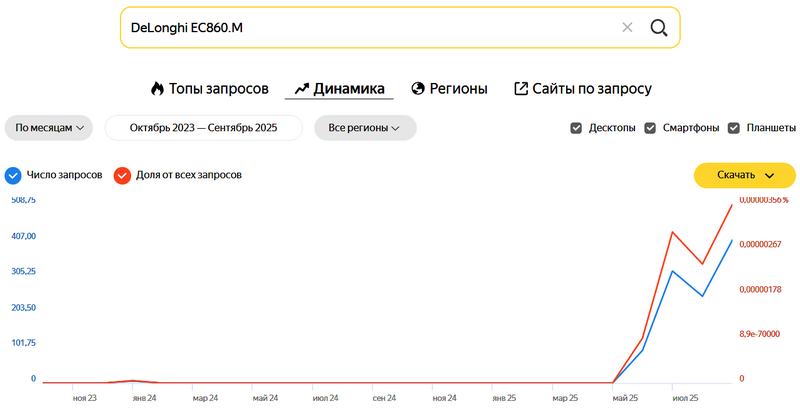This screenshot has height=413, width=800.
Task: Uncheck the Планшеты checkbox
Action: (x=733, y=128)
